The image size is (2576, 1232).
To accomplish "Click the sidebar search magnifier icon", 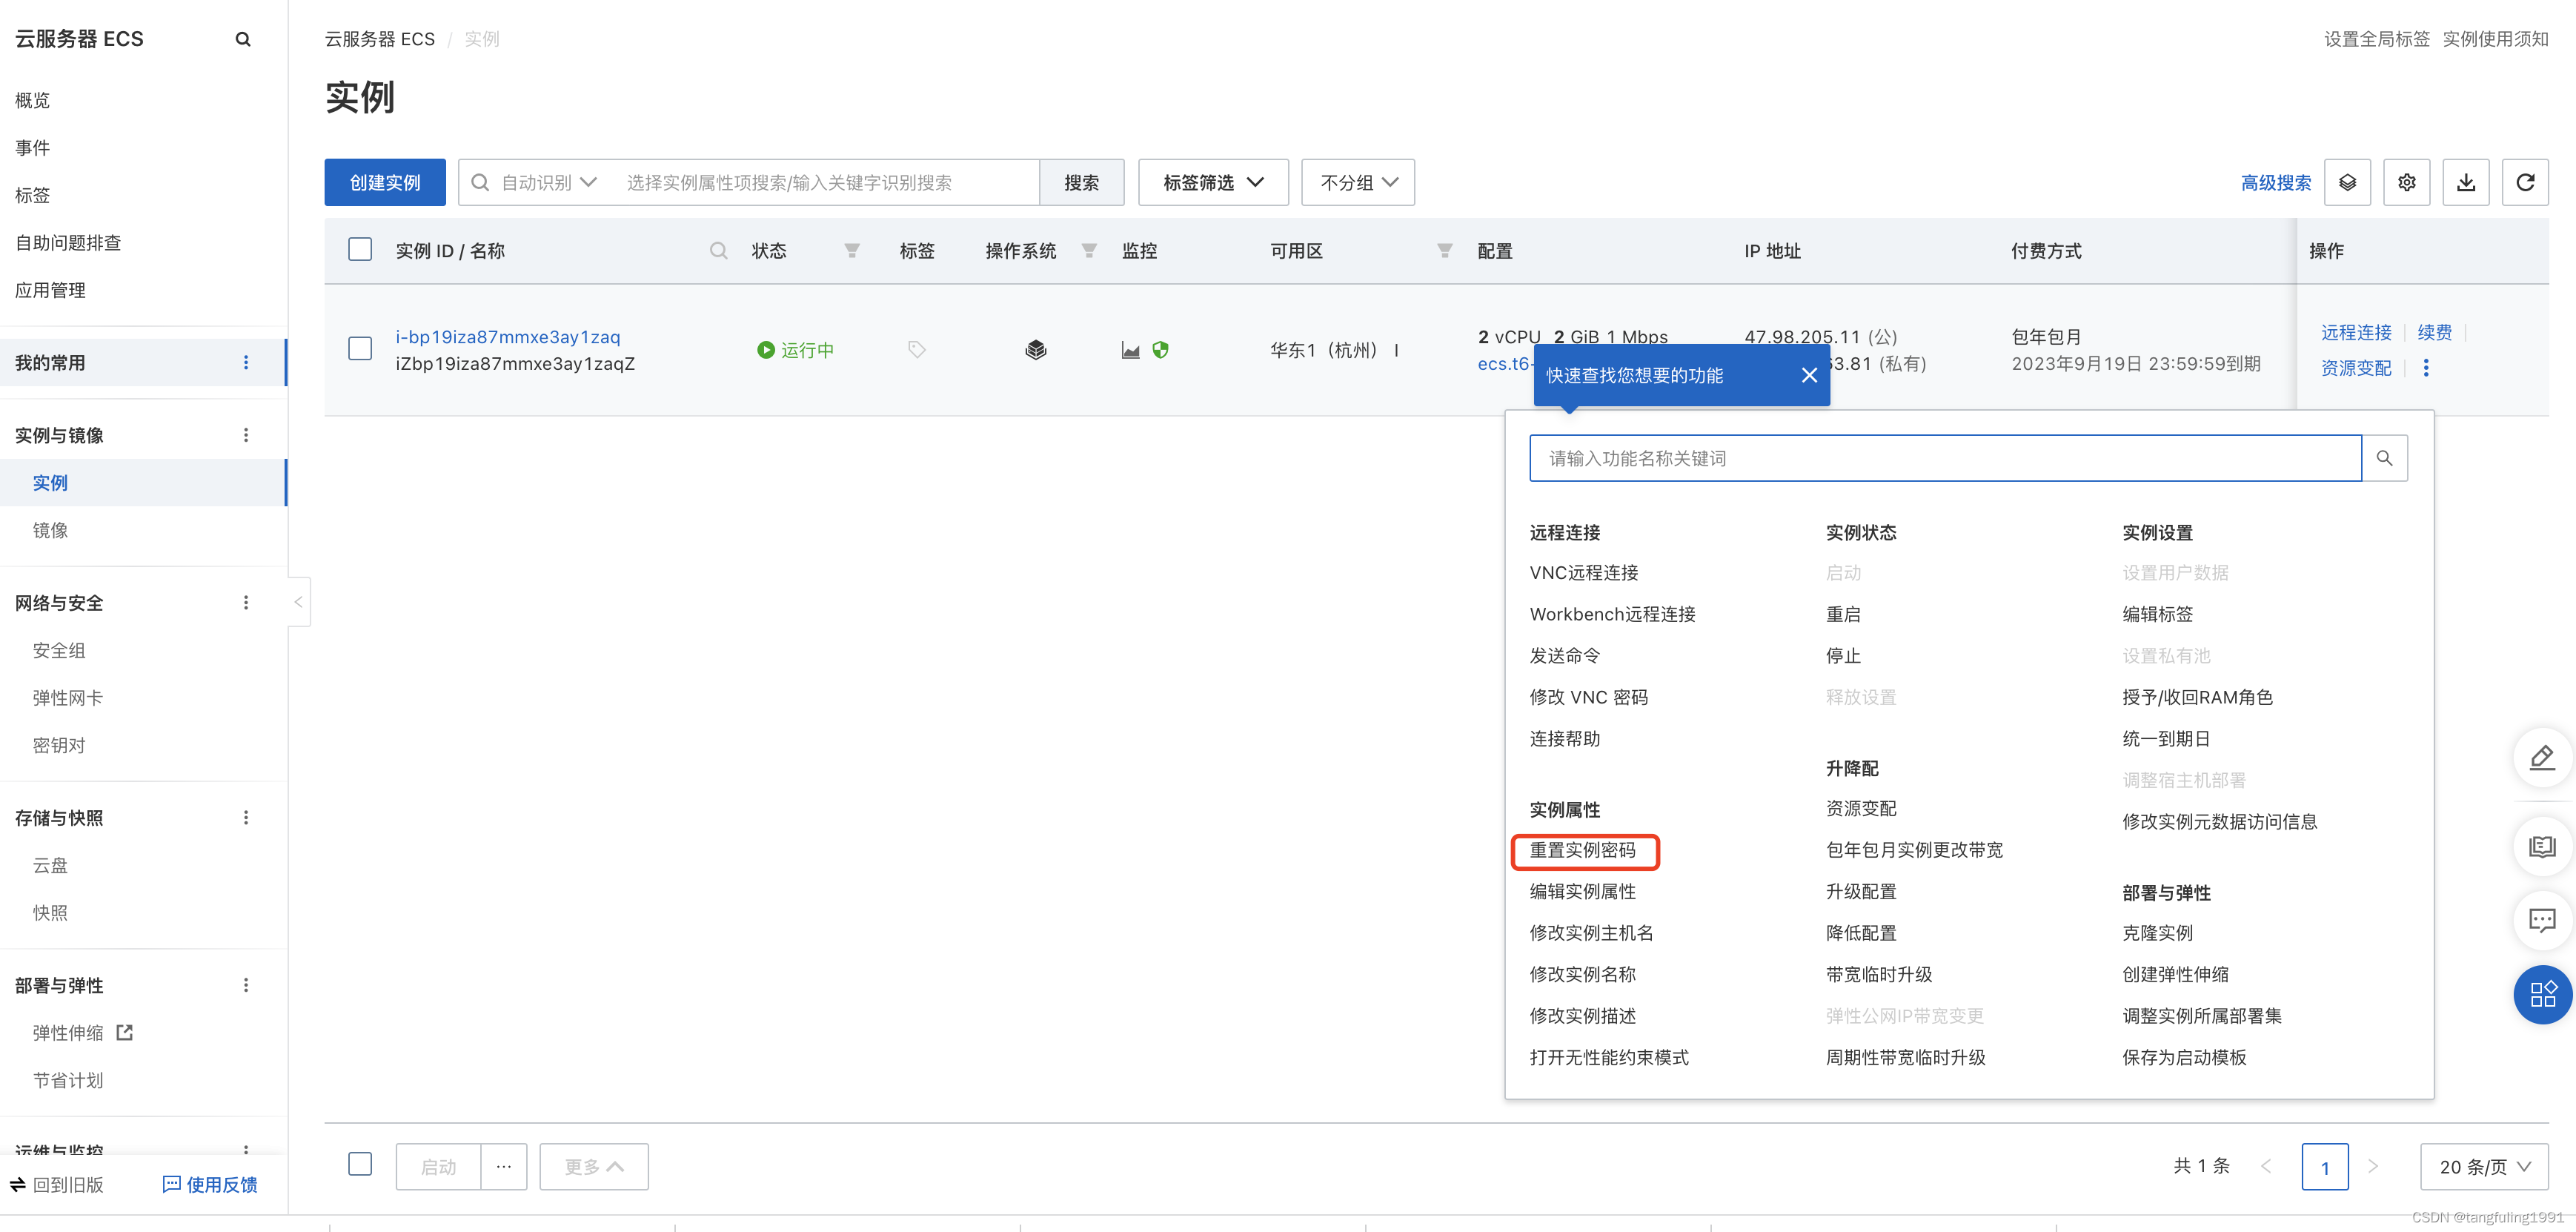I will pos(243,39).
